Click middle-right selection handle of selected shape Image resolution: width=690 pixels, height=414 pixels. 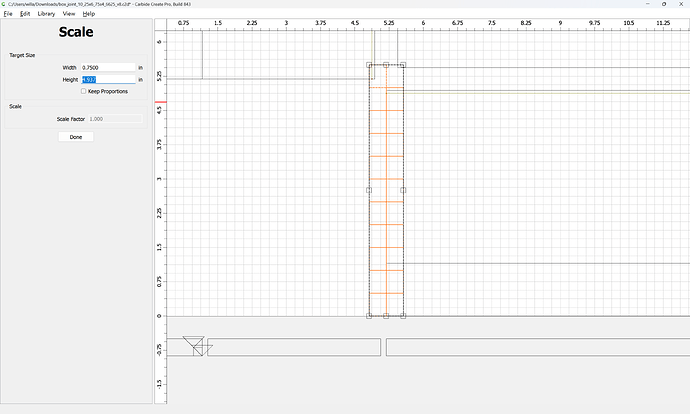click(x=403, y=190)
